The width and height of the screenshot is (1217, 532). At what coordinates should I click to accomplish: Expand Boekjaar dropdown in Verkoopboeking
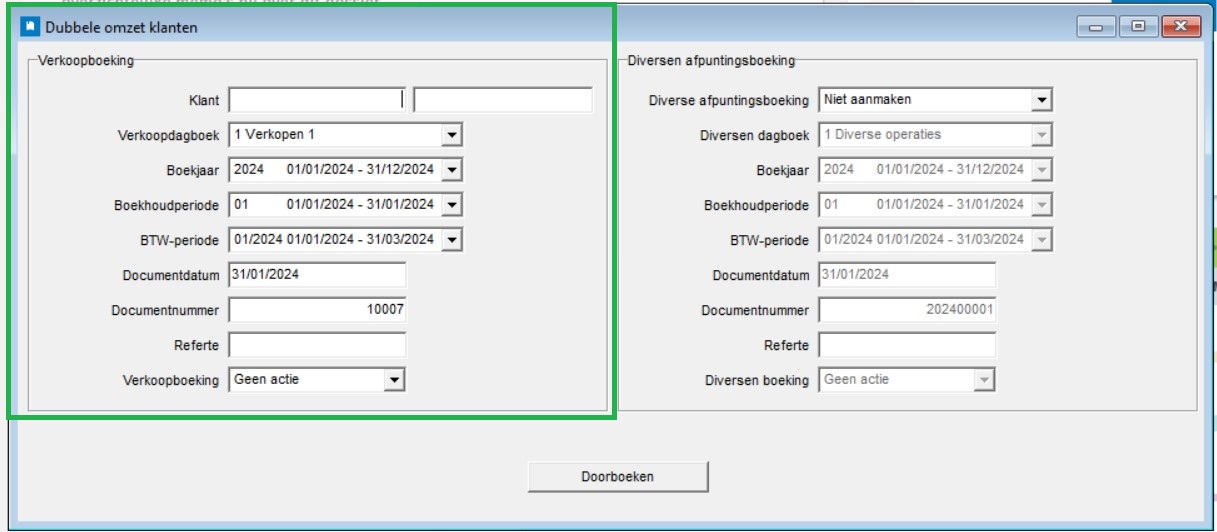(x=452, y=170)
